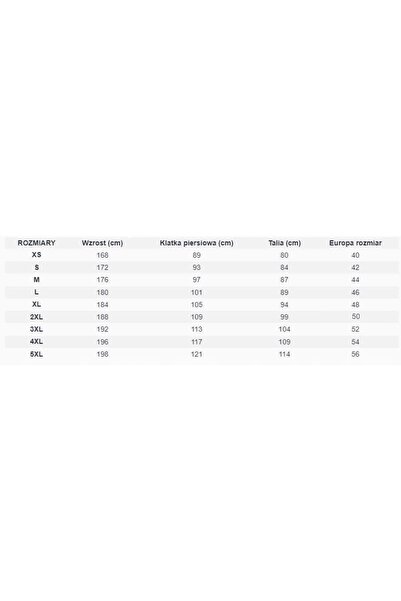Click the chest value 101
The height and width of the screenshot is (601, 401).
[196, 292]
